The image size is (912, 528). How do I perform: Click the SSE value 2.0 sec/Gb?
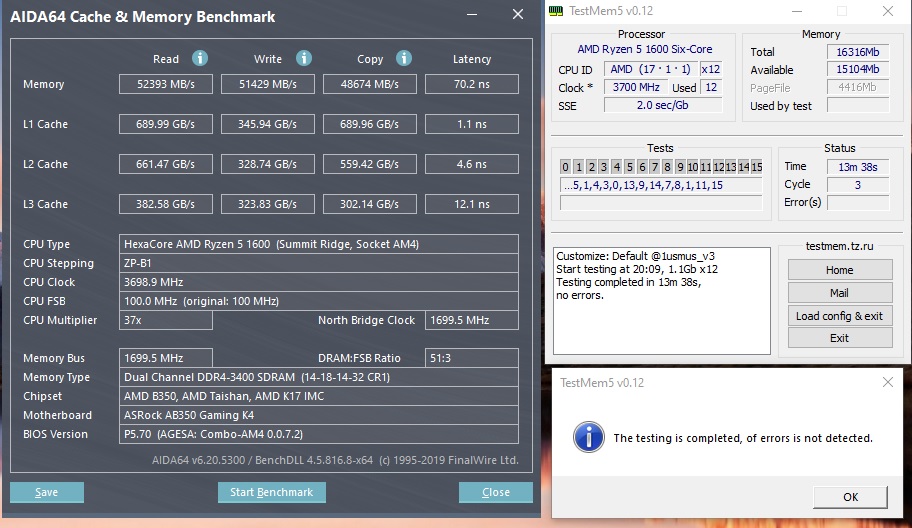point(663,105)
